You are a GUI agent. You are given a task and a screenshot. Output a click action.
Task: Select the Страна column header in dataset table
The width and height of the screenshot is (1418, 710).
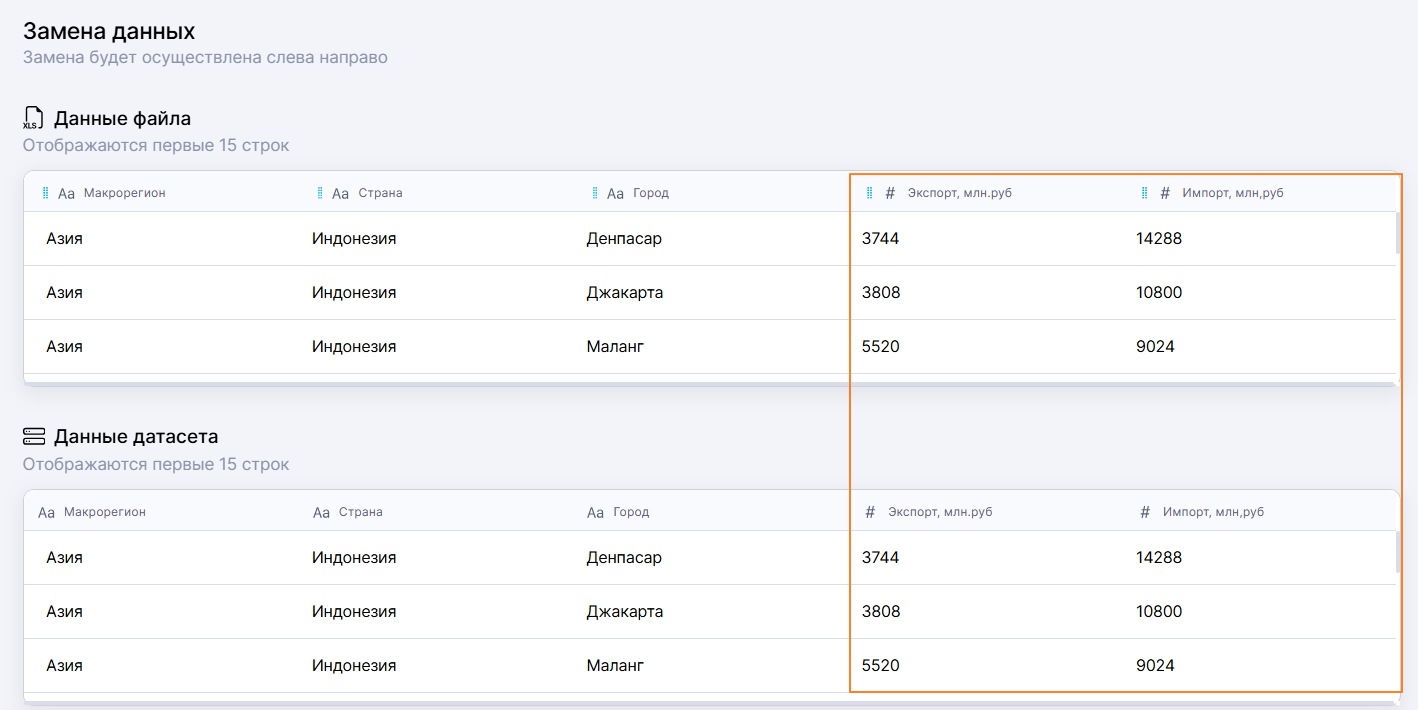pos(360,512)
